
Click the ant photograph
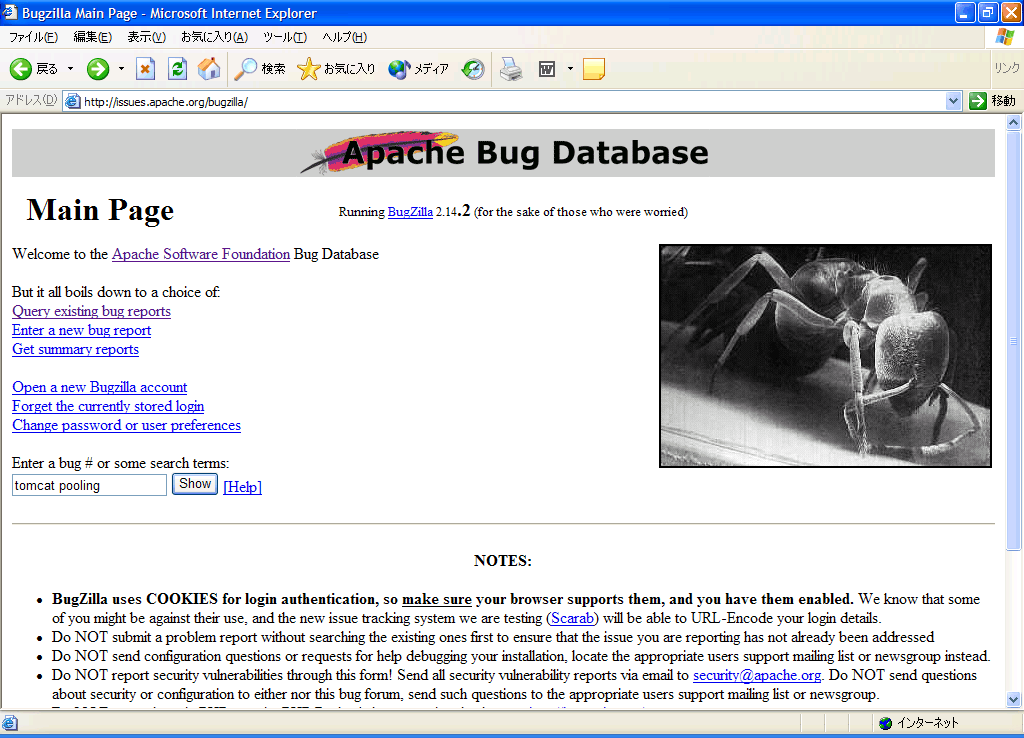pos(825,356)
